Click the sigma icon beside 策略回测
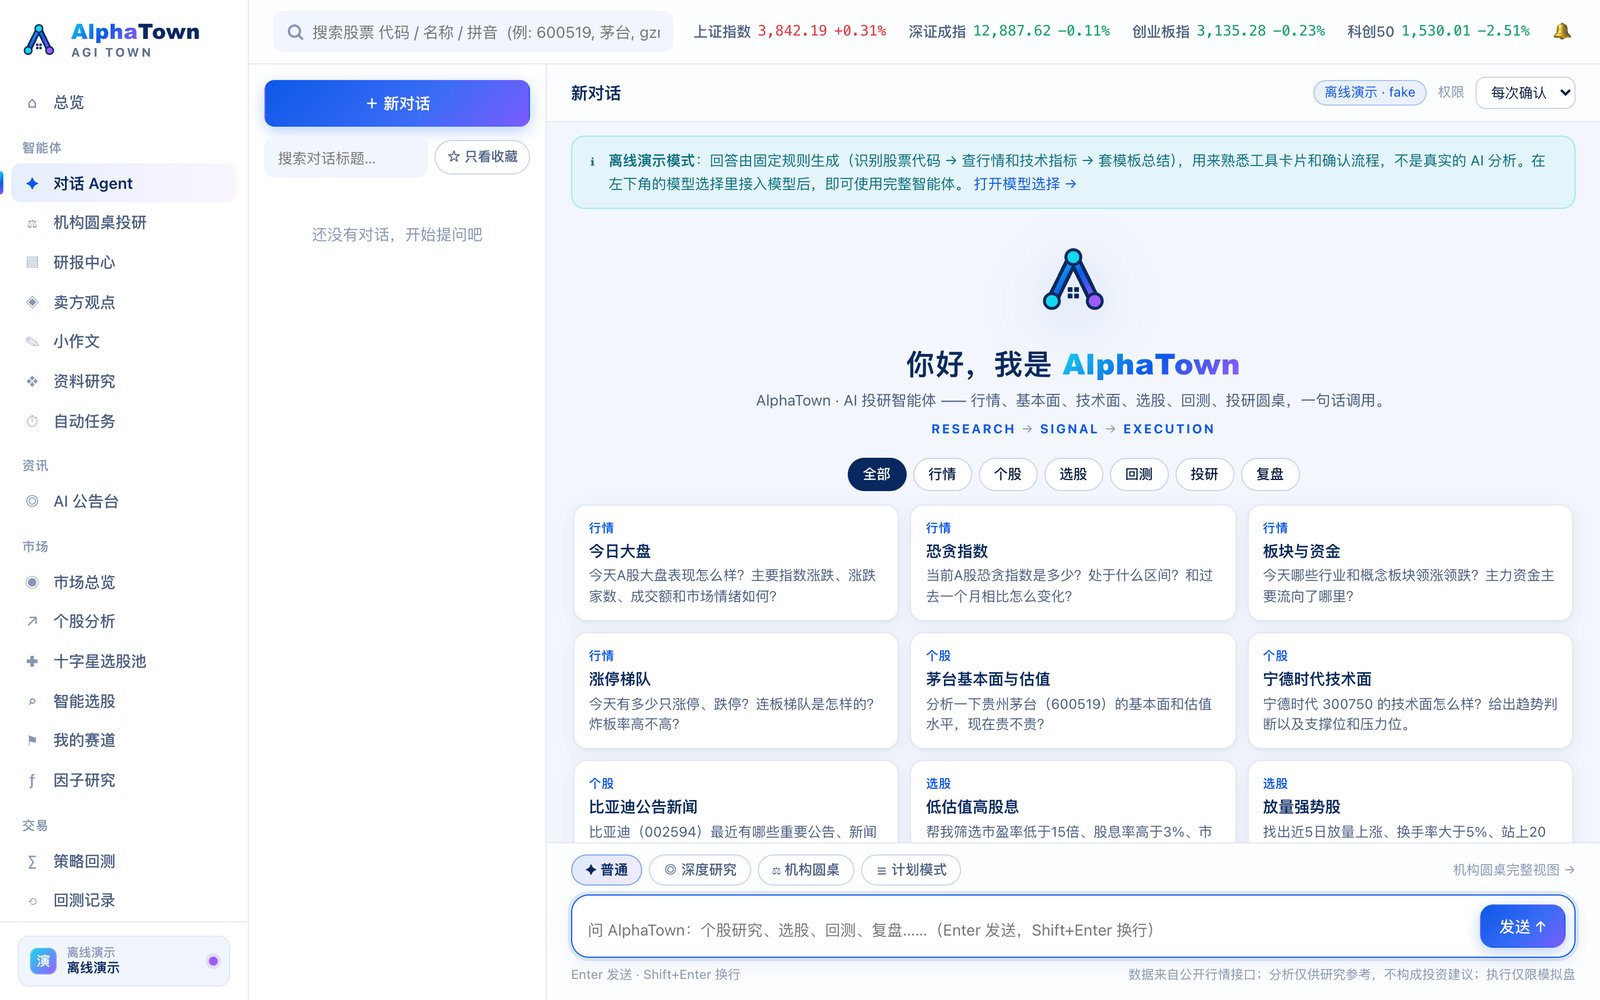 pyautogui.click(x=32, y=861)
